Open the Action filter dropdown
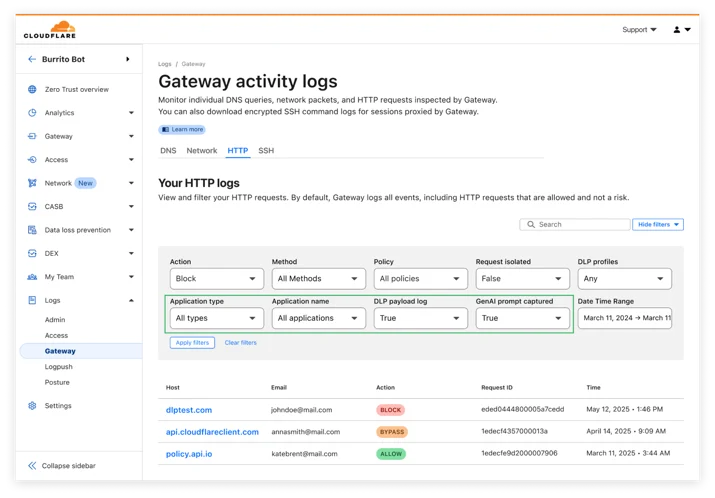This screenshot has height=498, width=715. [x=217, y=279]
